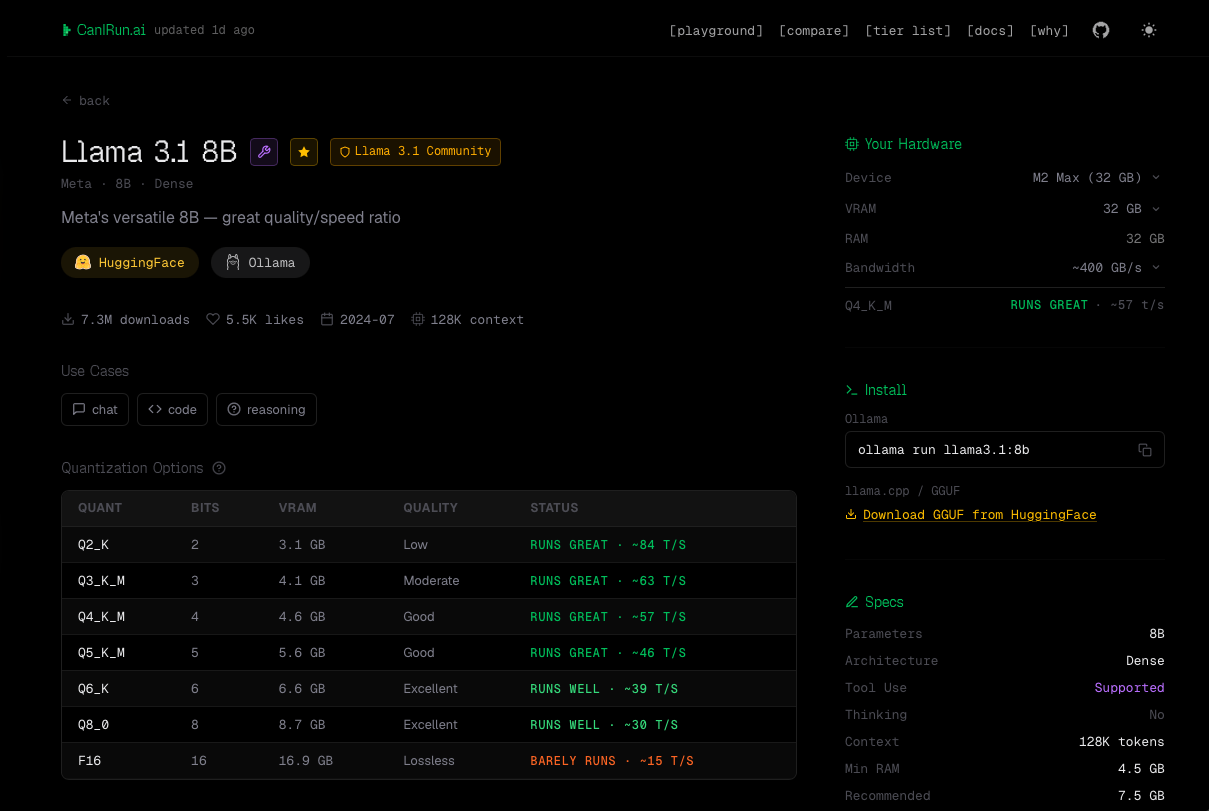
Task: Copy the ollama run command
Action: [1145, 450]
